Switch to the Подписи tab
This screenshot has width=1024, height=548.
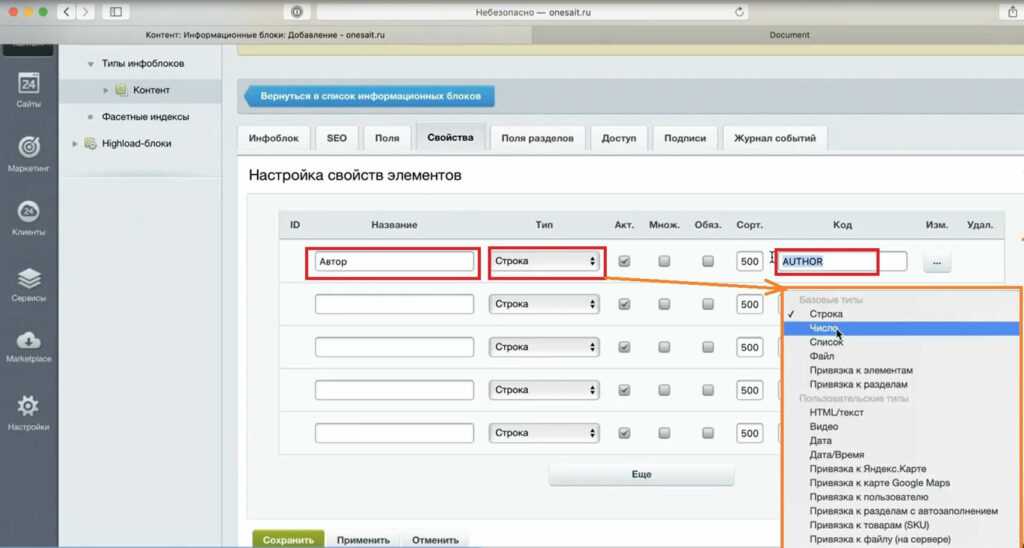point(685,138)
